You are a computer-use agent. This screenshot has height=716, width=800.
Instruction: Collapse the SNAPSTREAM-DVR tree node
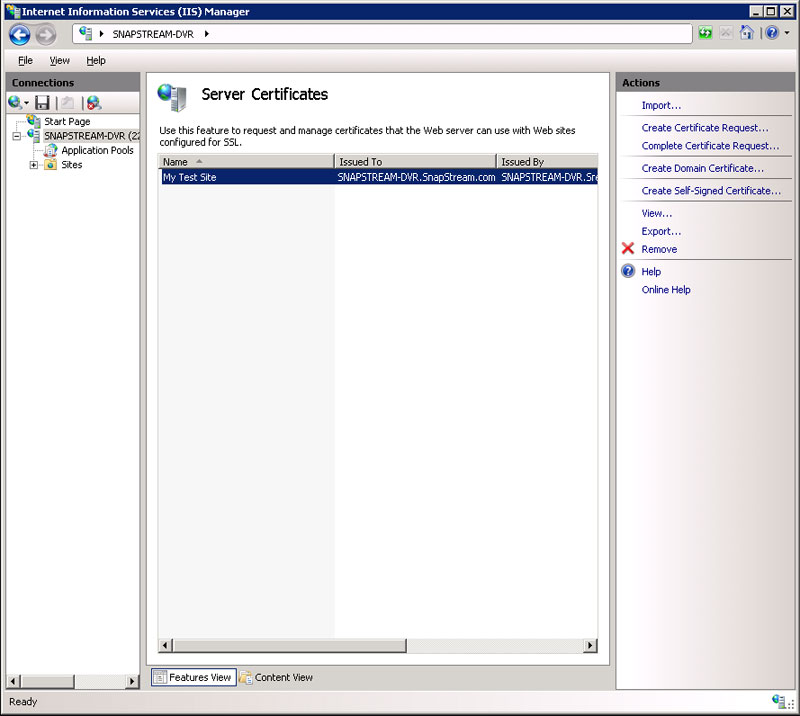click(16, 136)
